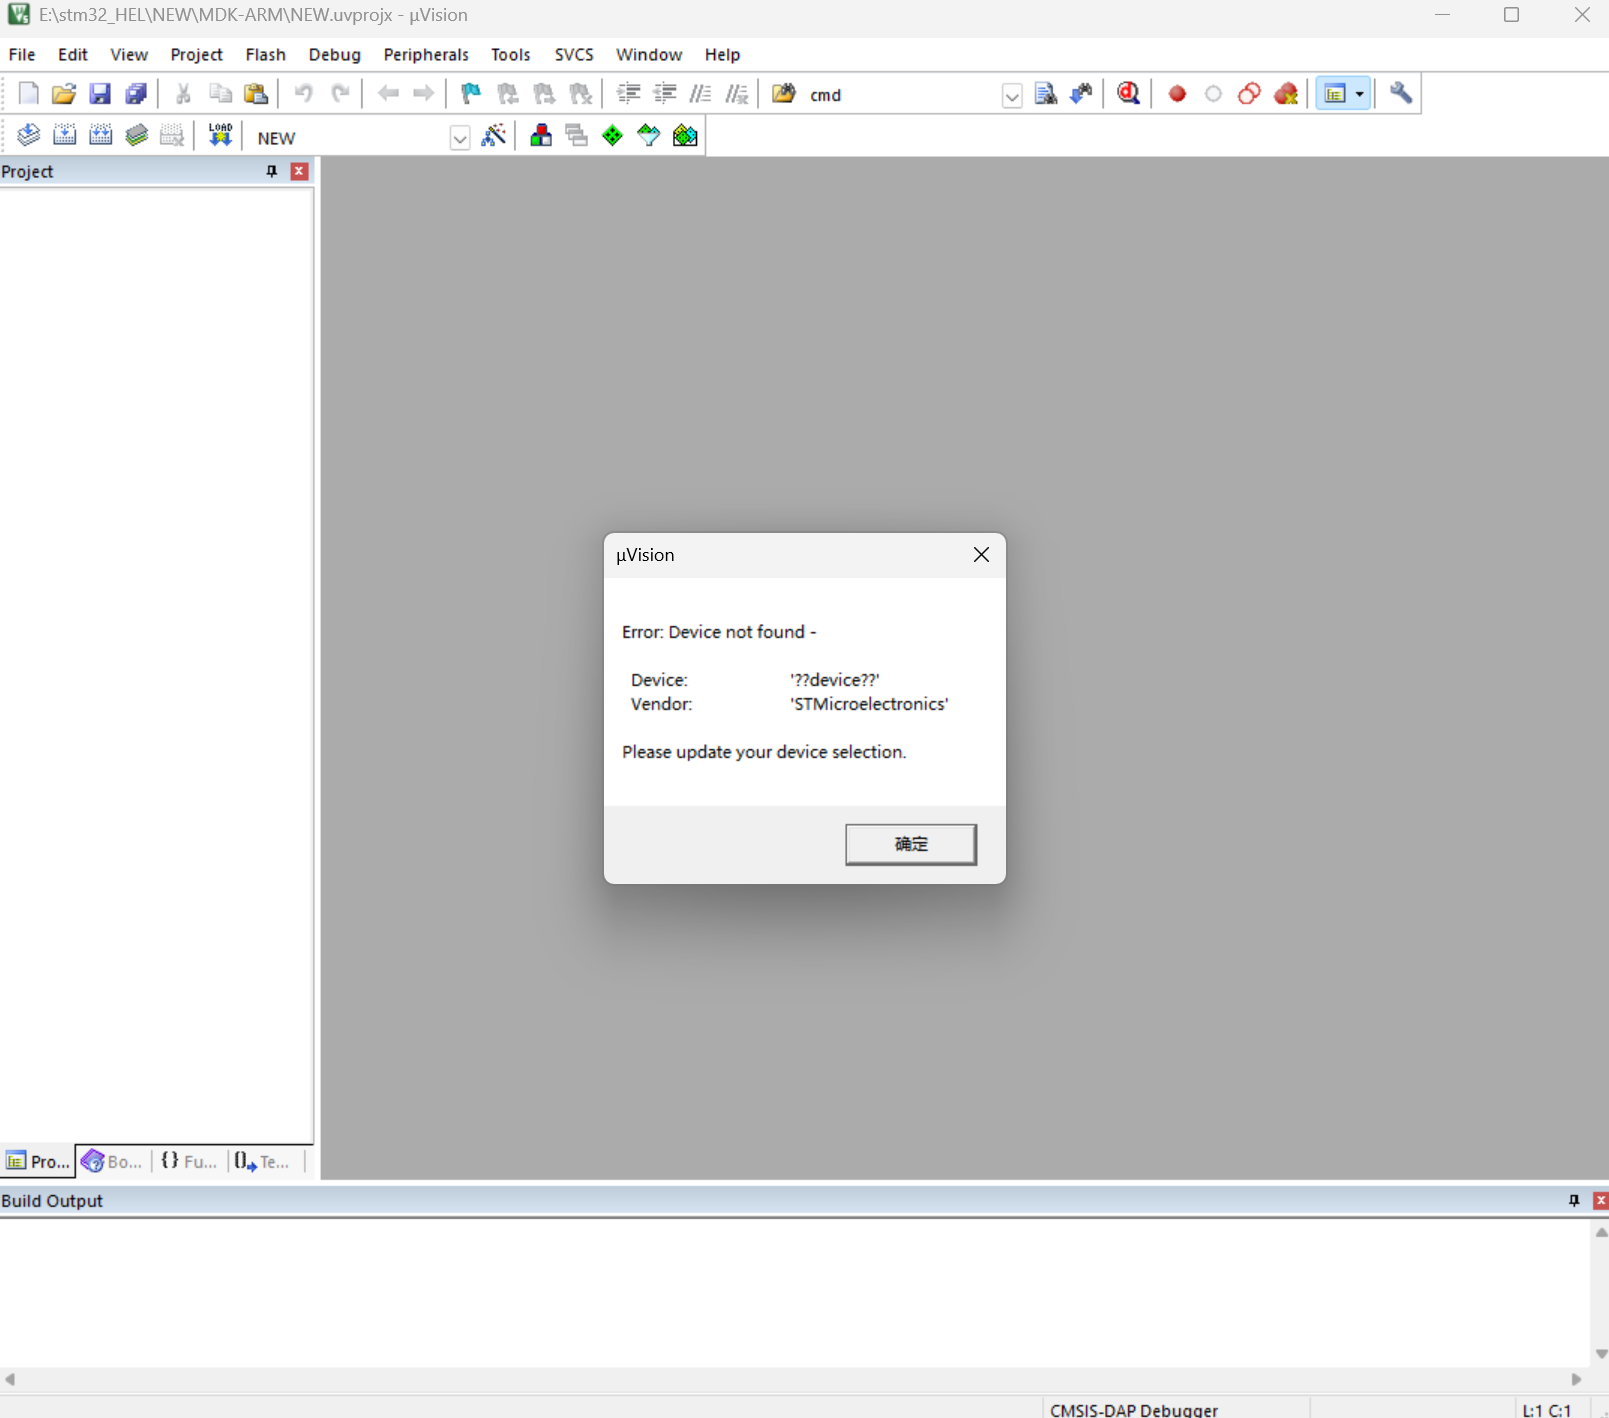This screenshot has width=1609, height=1418.
Task: Click the Redo icon
Action: 340,94
